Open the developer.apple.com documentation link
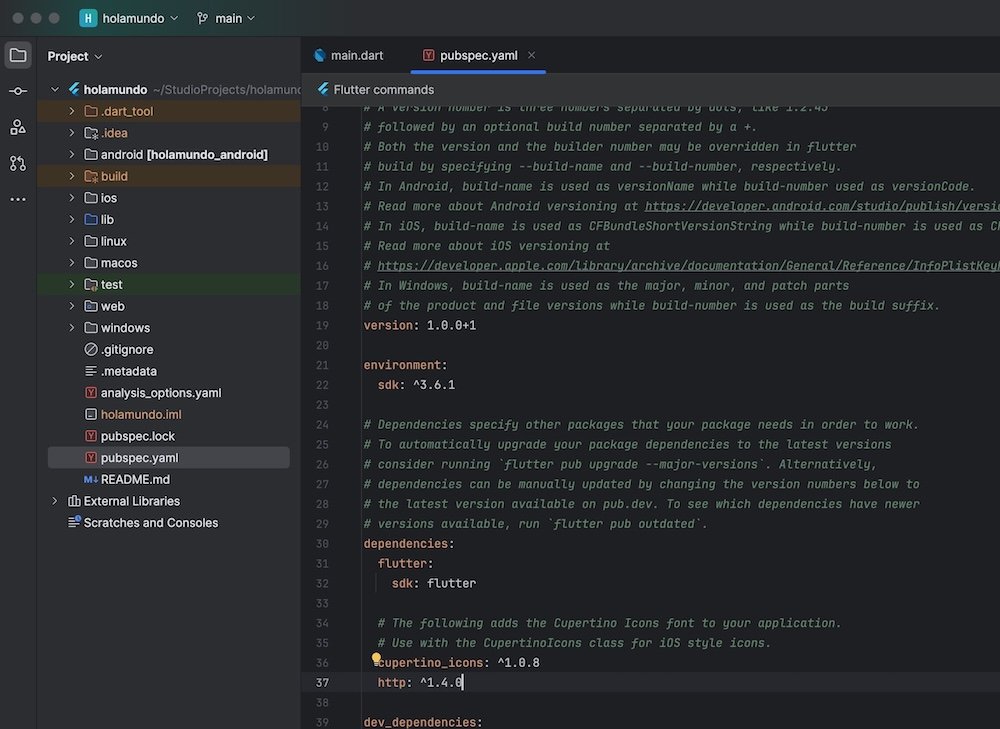 (688, 265)
